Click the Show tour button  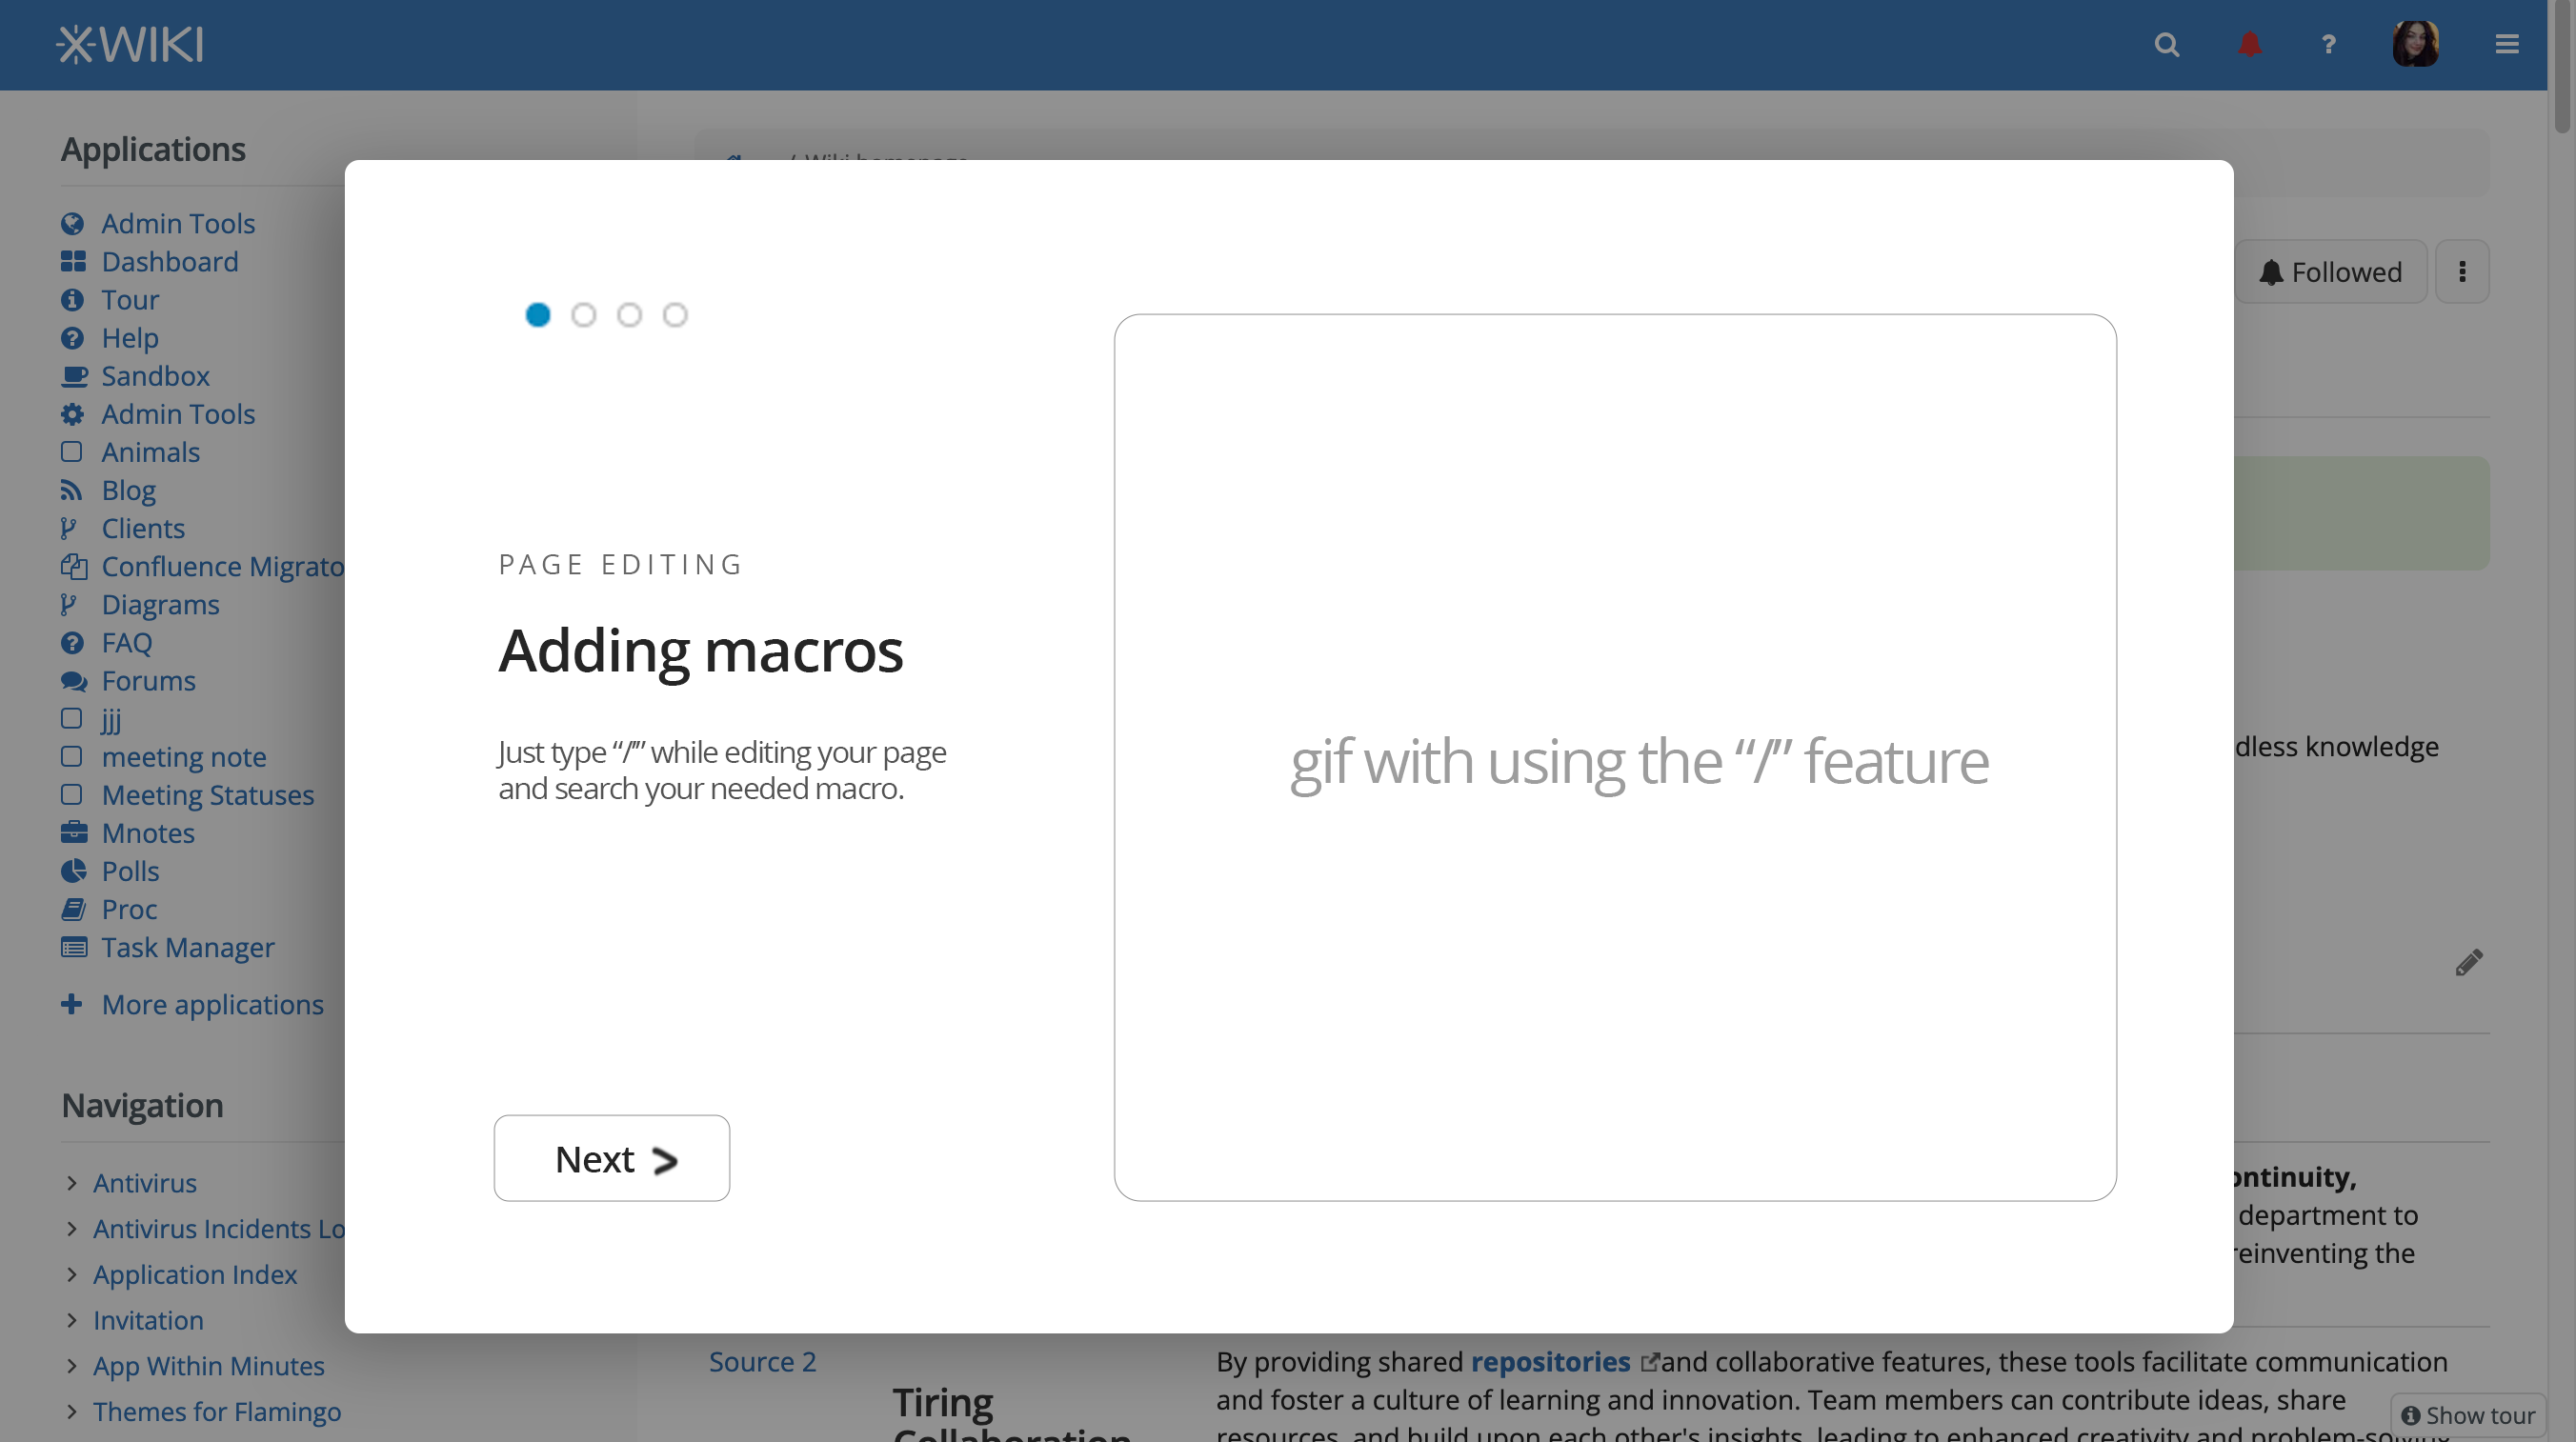[2468, 1415]
